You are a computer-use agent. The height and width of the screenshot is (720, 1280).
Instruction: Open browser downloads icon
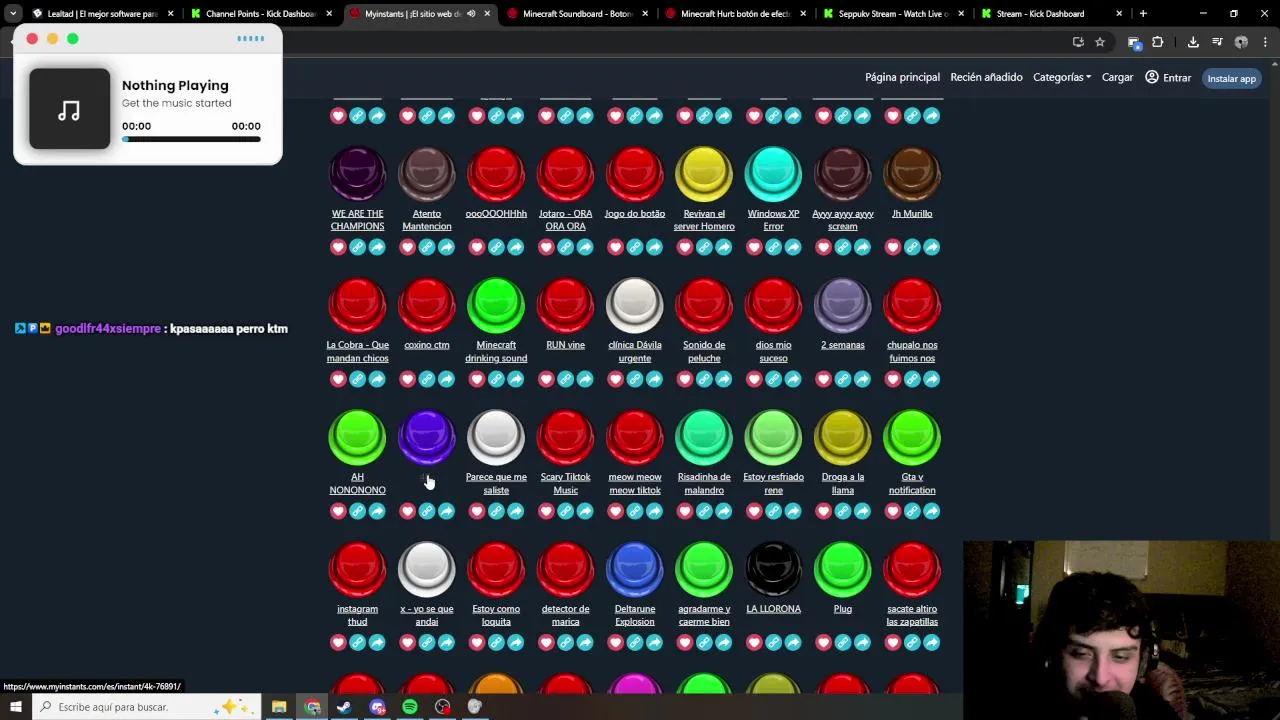pos(1193,42)
